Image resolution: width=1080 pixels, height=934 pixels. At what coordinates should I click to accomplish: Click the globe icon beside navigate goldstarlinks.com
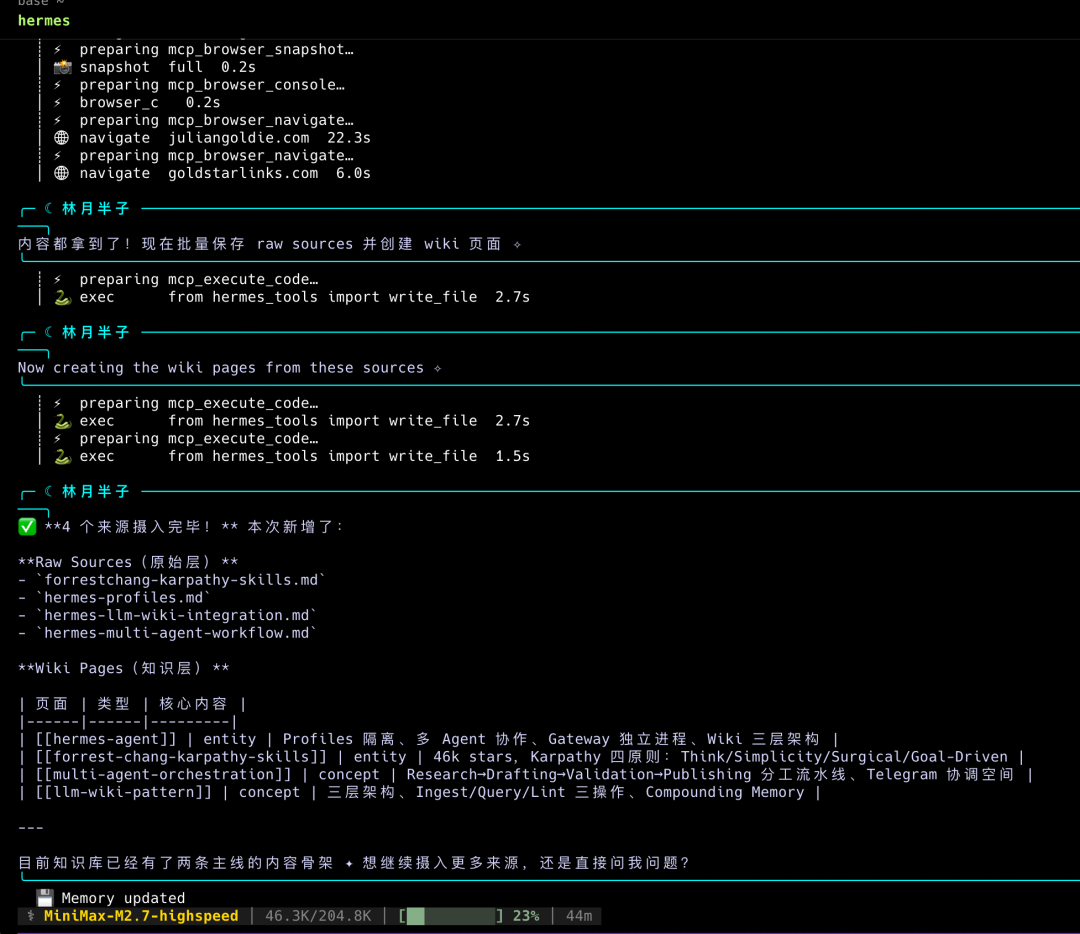(x=61, y=173)
